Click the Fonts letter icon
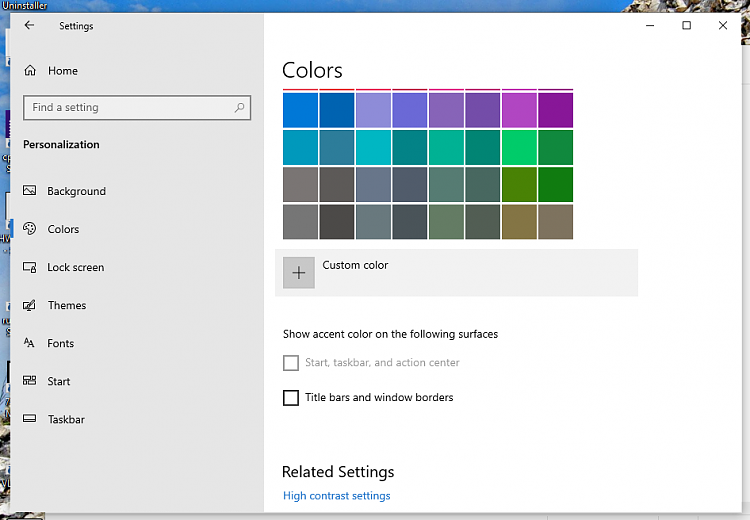This screenshot has height=520, width=750. click(29, 343)
